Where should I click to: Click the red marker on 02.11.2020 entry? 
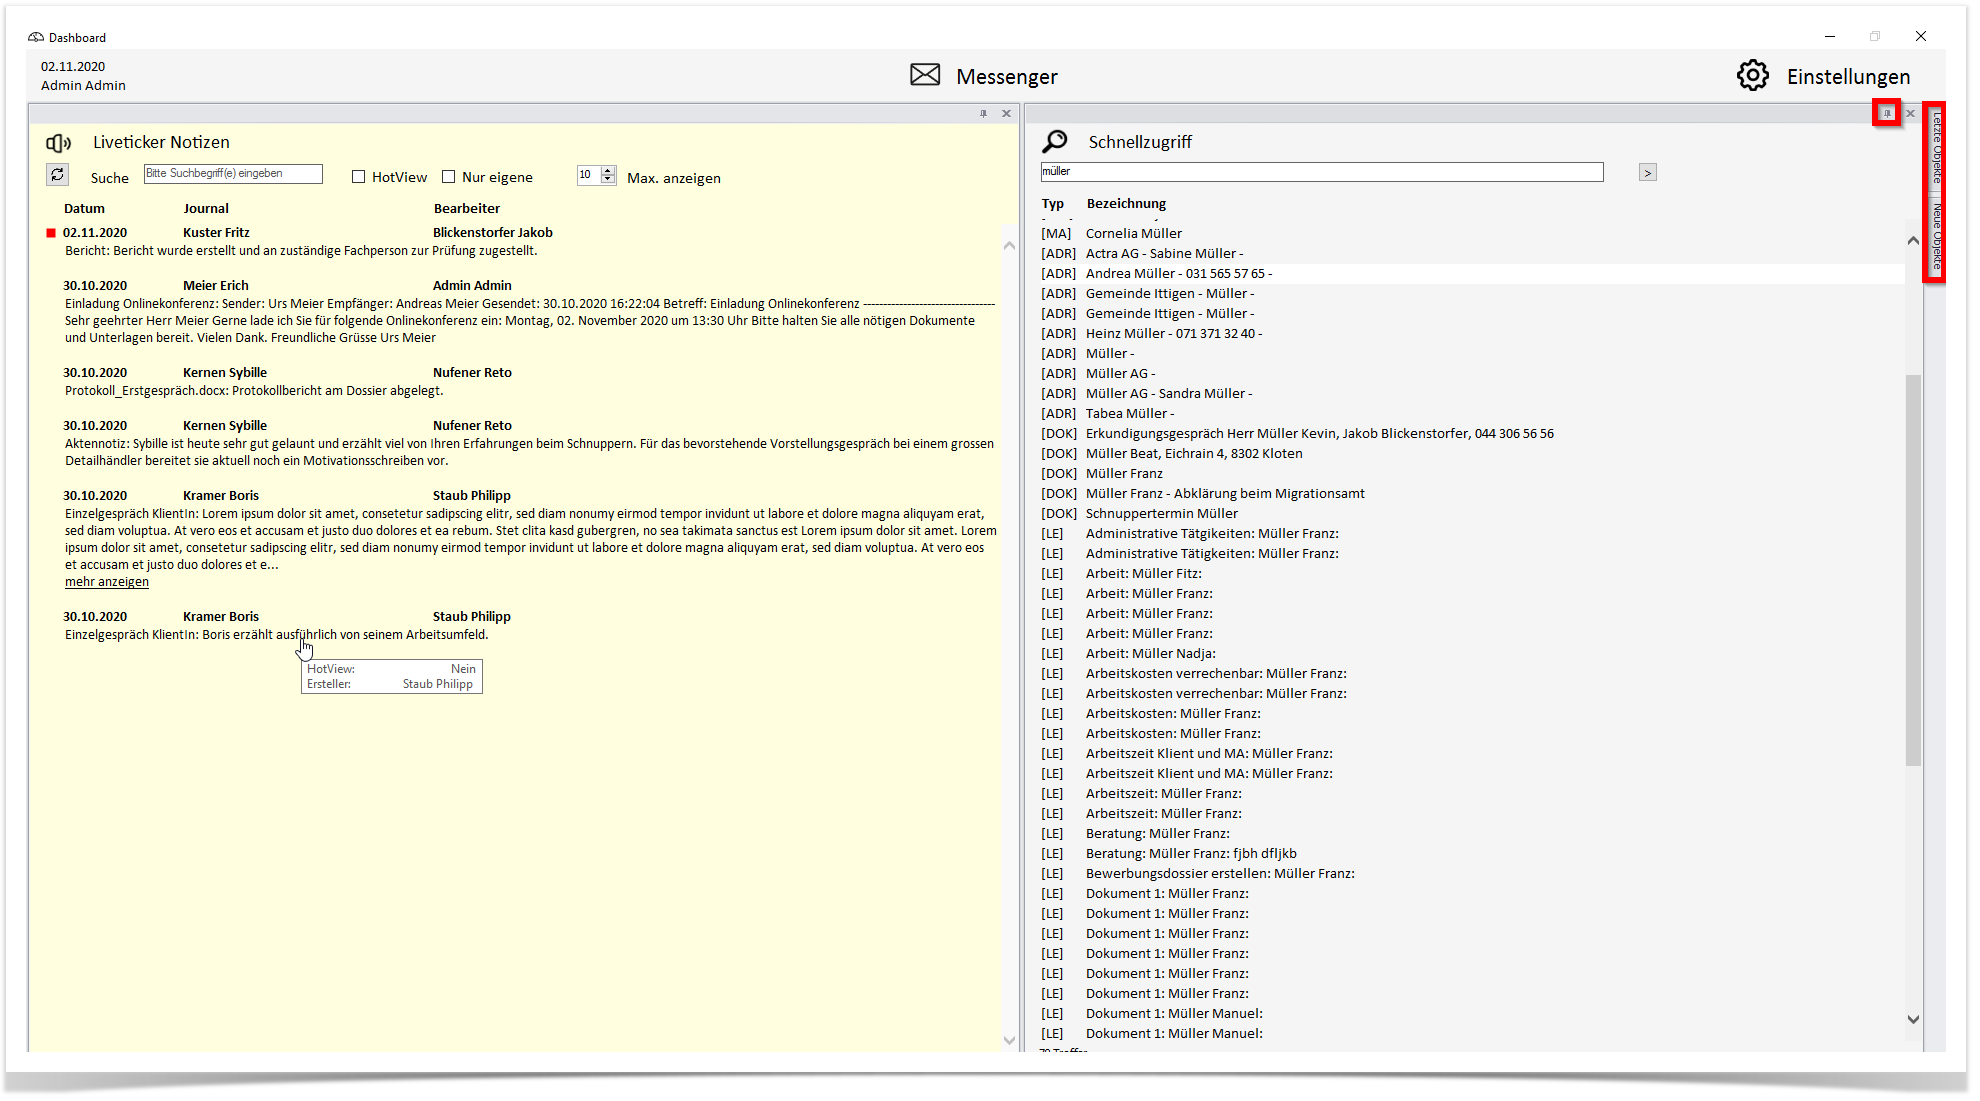pyautogui.click(x=51, y=233)
